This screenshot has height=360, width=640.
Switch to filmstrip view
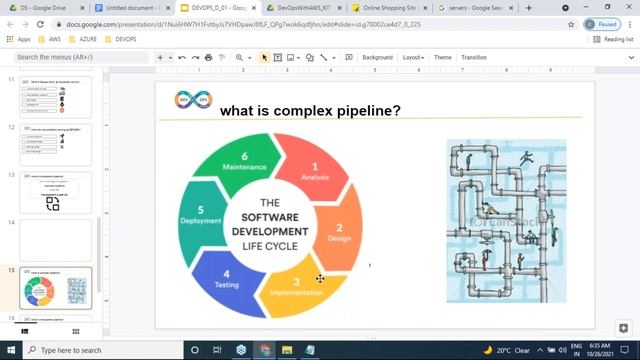pyautogui.click(x=25, y=331)
